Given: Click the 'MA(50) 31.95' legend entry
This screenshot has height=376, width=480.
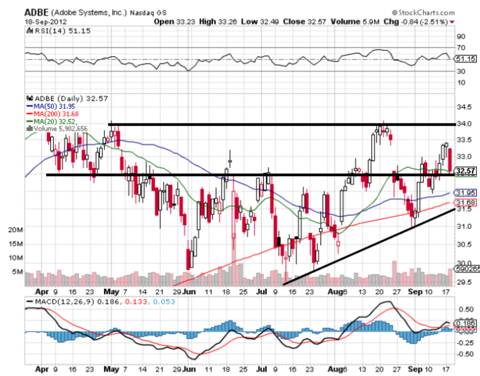Looking at the screenshot, I should tap(54, 107).
